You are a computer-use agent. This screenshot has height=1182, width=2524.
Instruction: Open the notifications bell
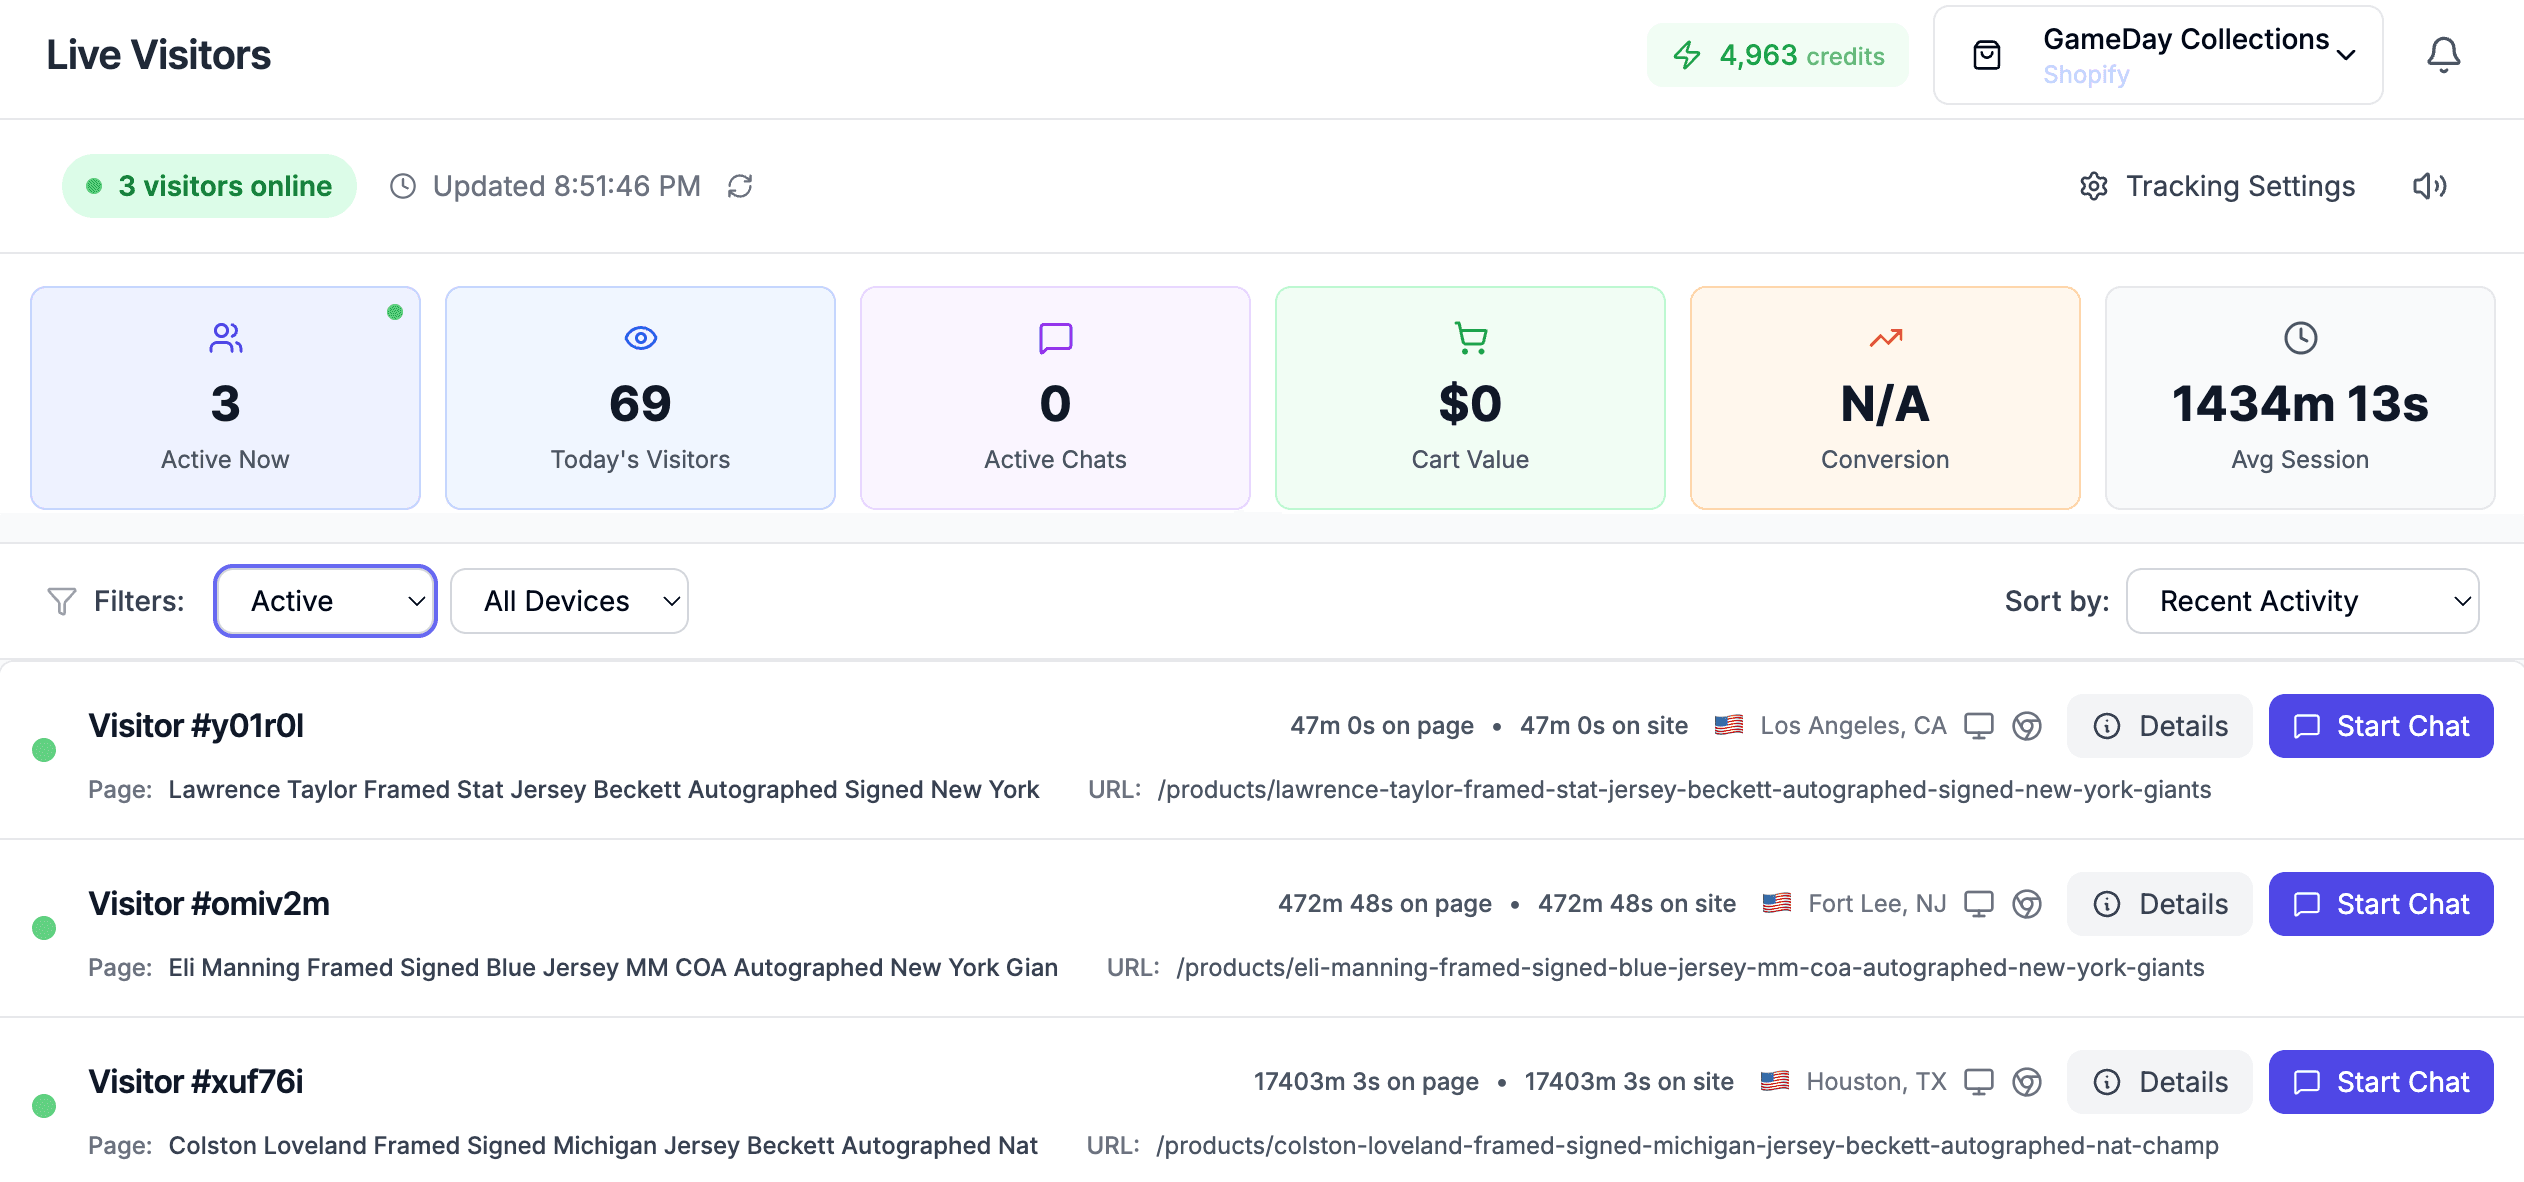click(2443, 55)
